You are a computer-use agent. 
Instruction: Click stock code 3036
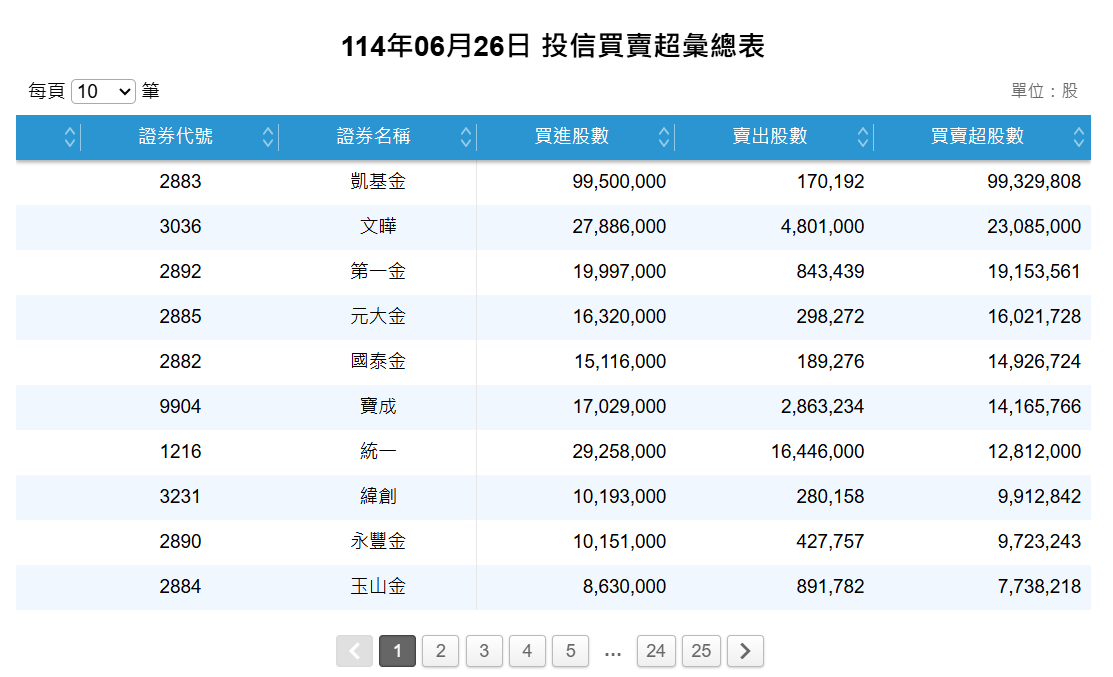click(x=180, y=226)
